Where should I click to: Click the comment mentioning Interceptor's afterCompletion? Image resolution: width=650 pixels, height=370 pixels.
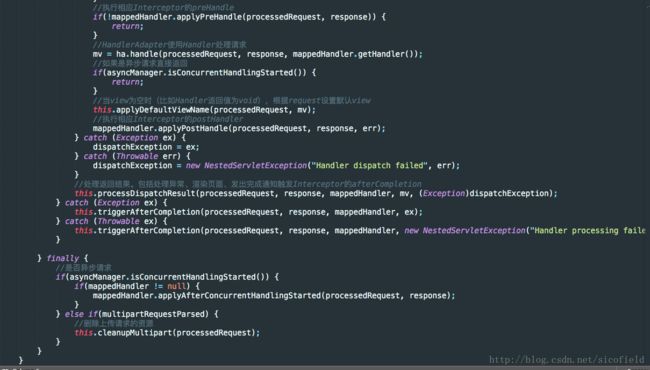click(x=248, y=184)
